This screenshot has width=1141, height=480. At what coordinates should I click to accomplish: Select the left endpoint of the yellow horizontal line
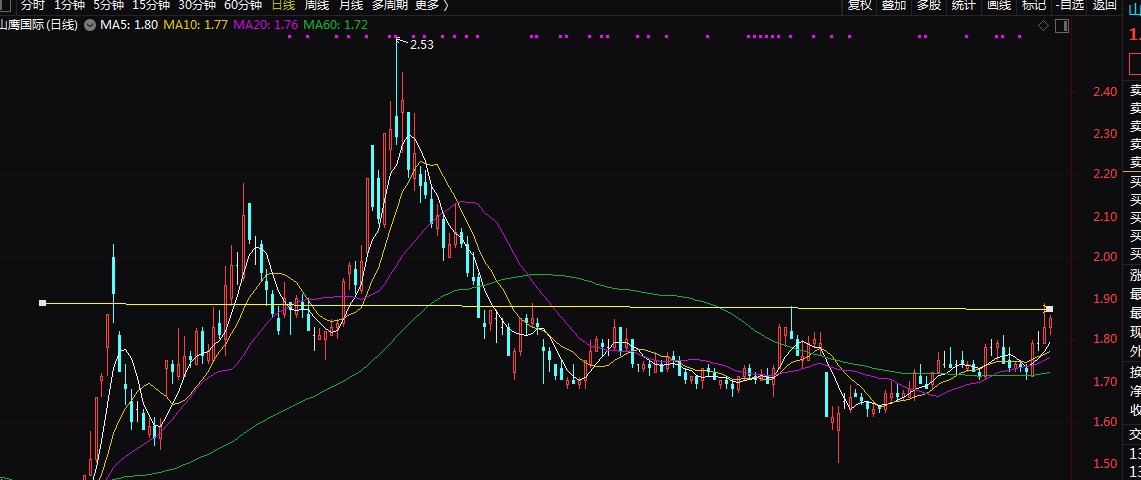pyautogui.click(x=42, y=303)
